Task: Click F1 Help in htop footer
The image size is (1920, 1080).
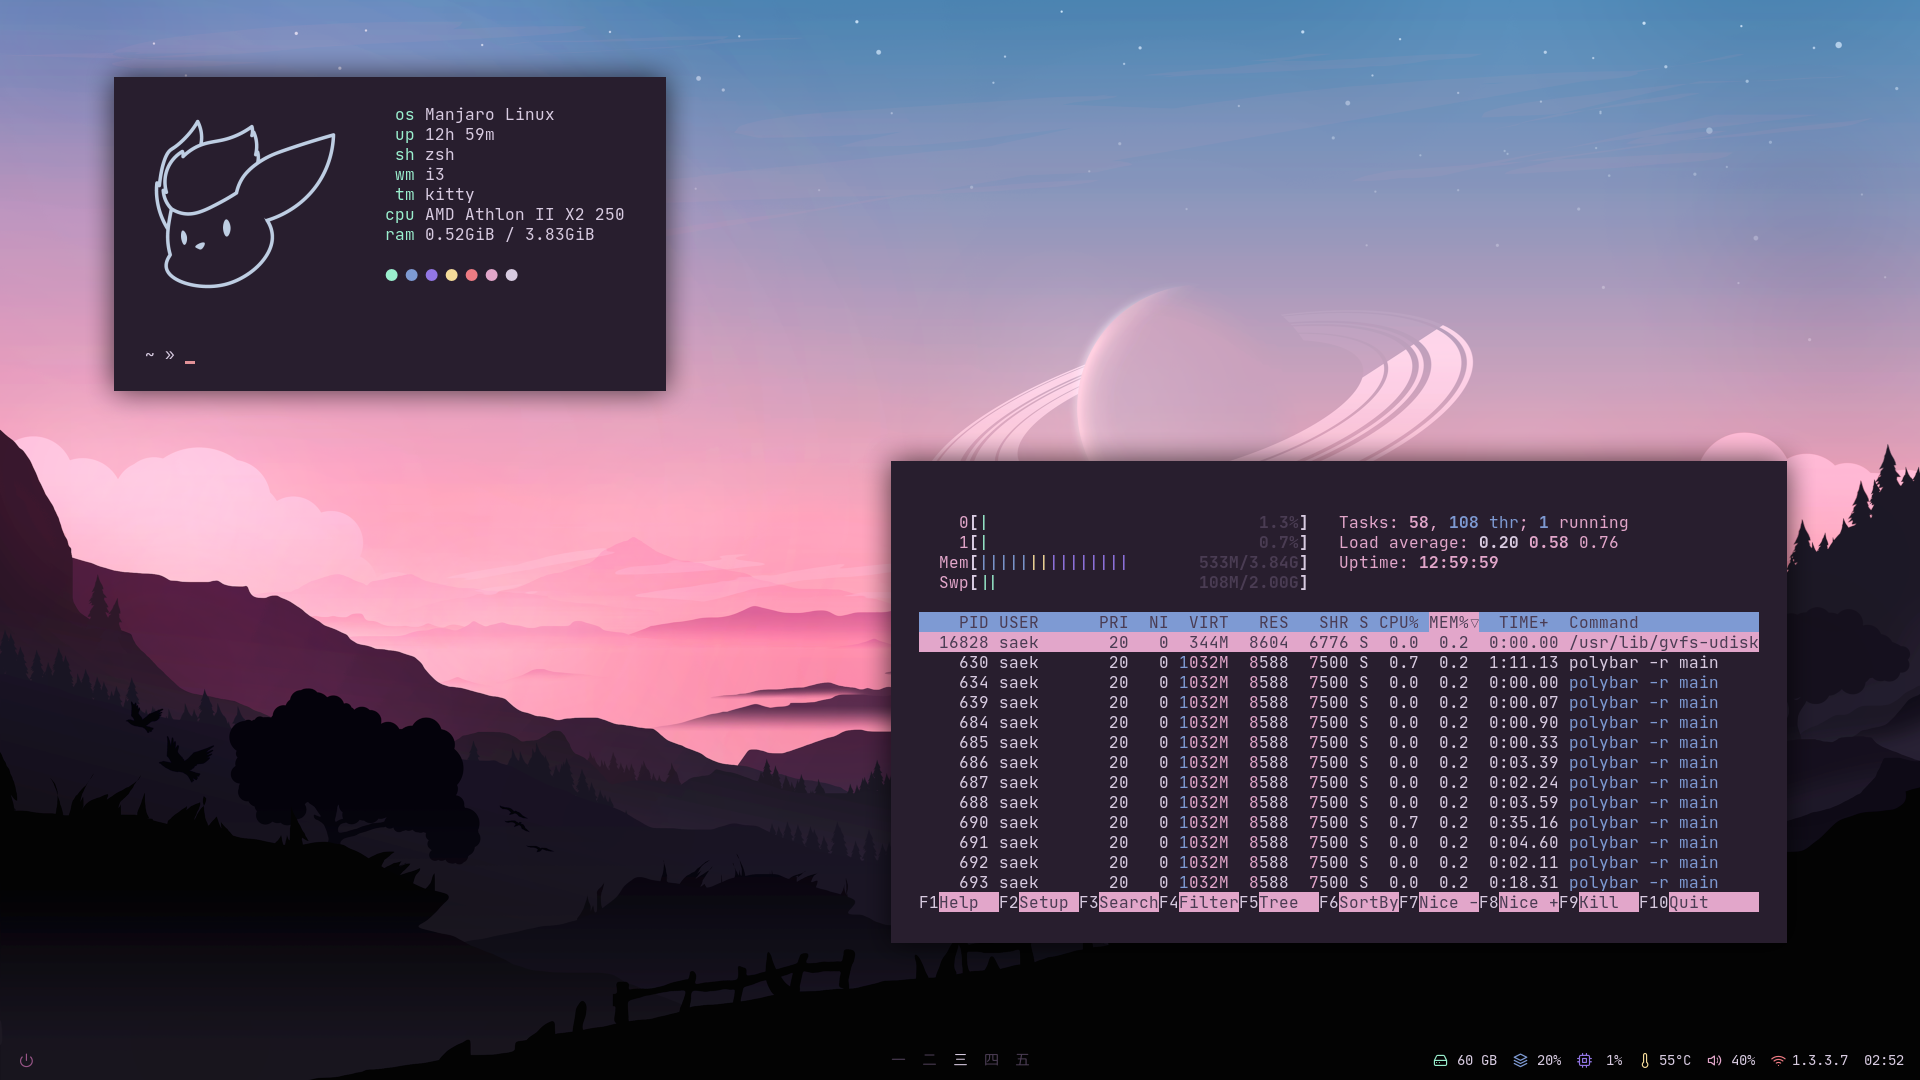Action: 958,903
